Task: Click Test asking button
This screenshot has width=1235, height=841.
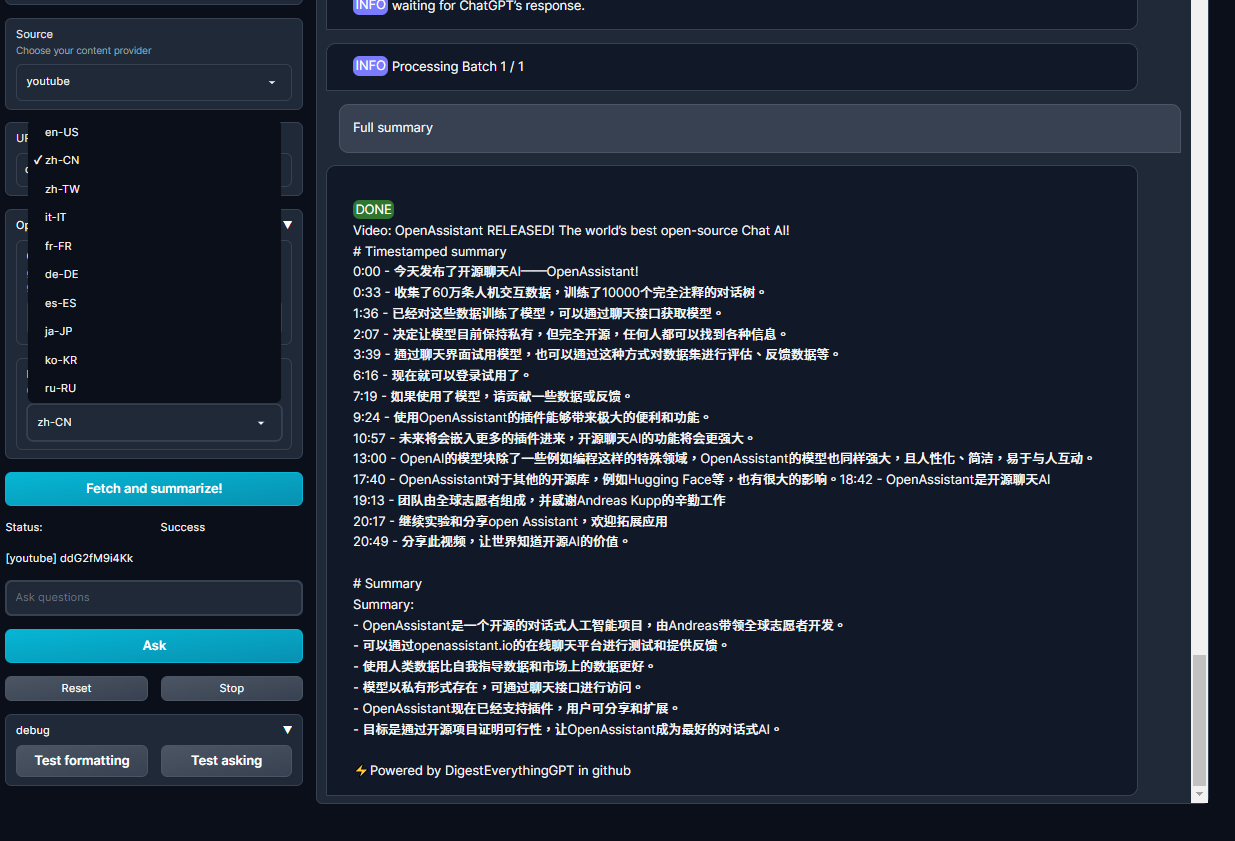Action: pos(227,760)
